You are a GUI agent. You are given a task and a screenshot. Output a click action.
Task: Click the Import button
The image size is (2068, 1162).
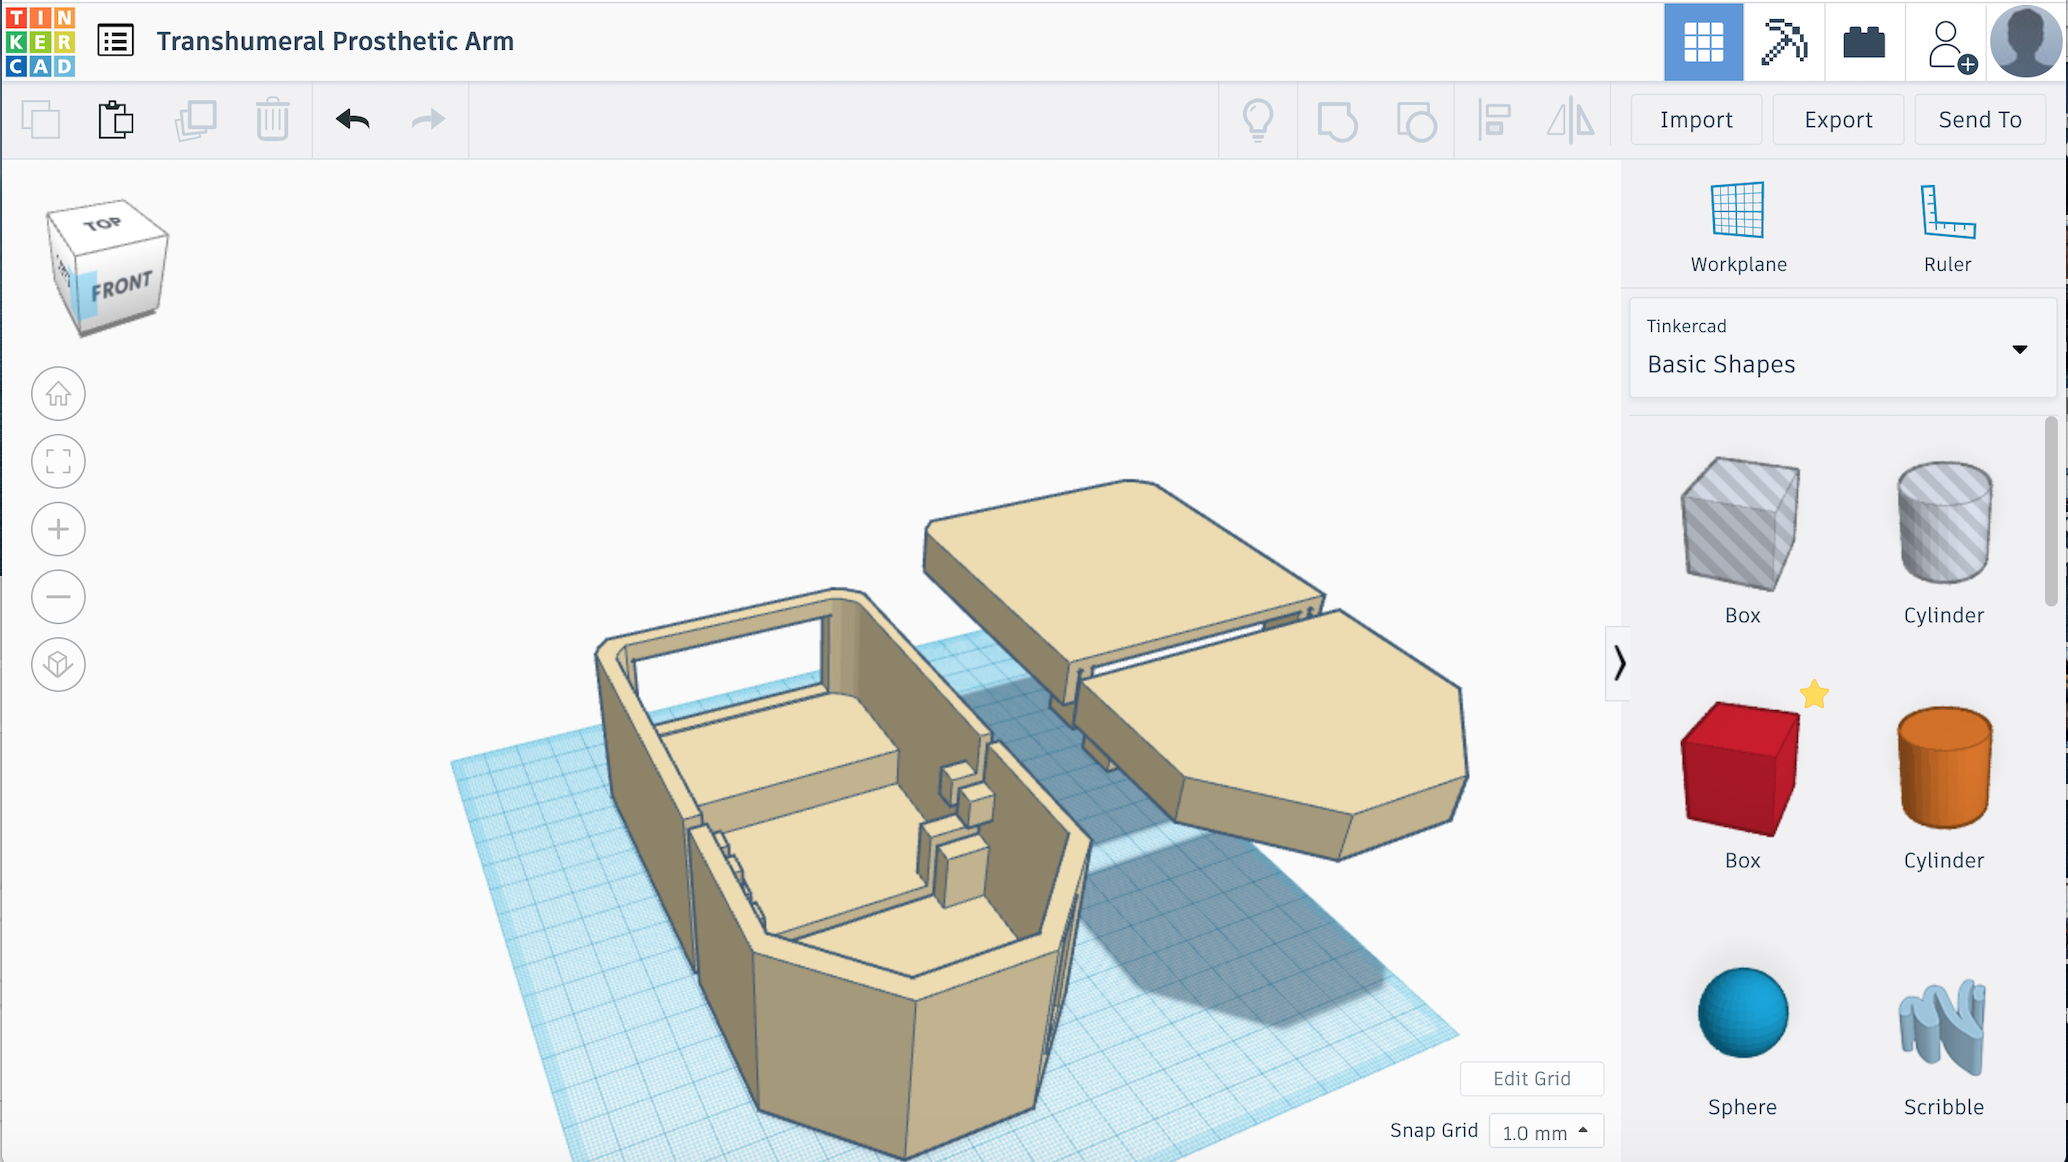1696,120
